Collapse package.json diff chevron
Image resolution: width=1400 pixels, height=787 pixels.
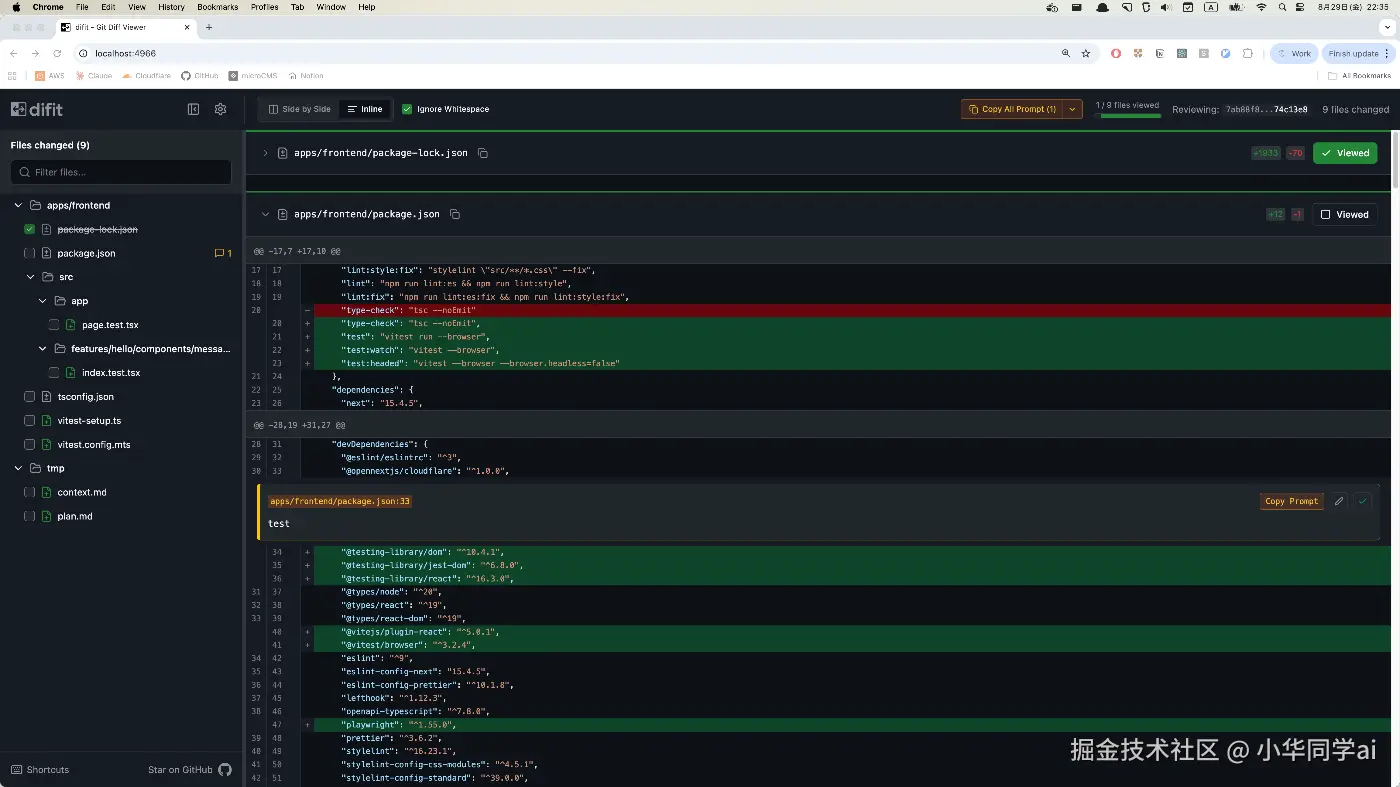click(x=265, y=214)
